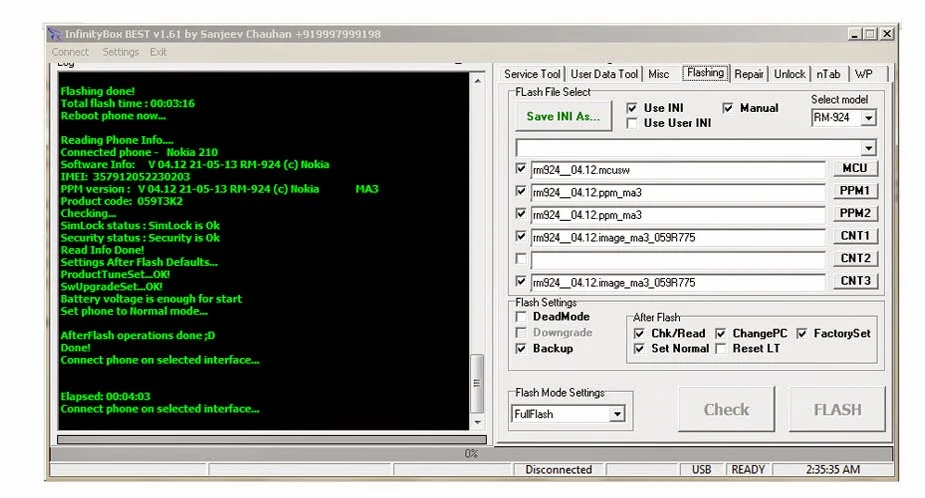Image resolution: width=925 pixels, height=498 pixels.
Task: Click the log scrollbar thumb
Action: coord(477,384)
